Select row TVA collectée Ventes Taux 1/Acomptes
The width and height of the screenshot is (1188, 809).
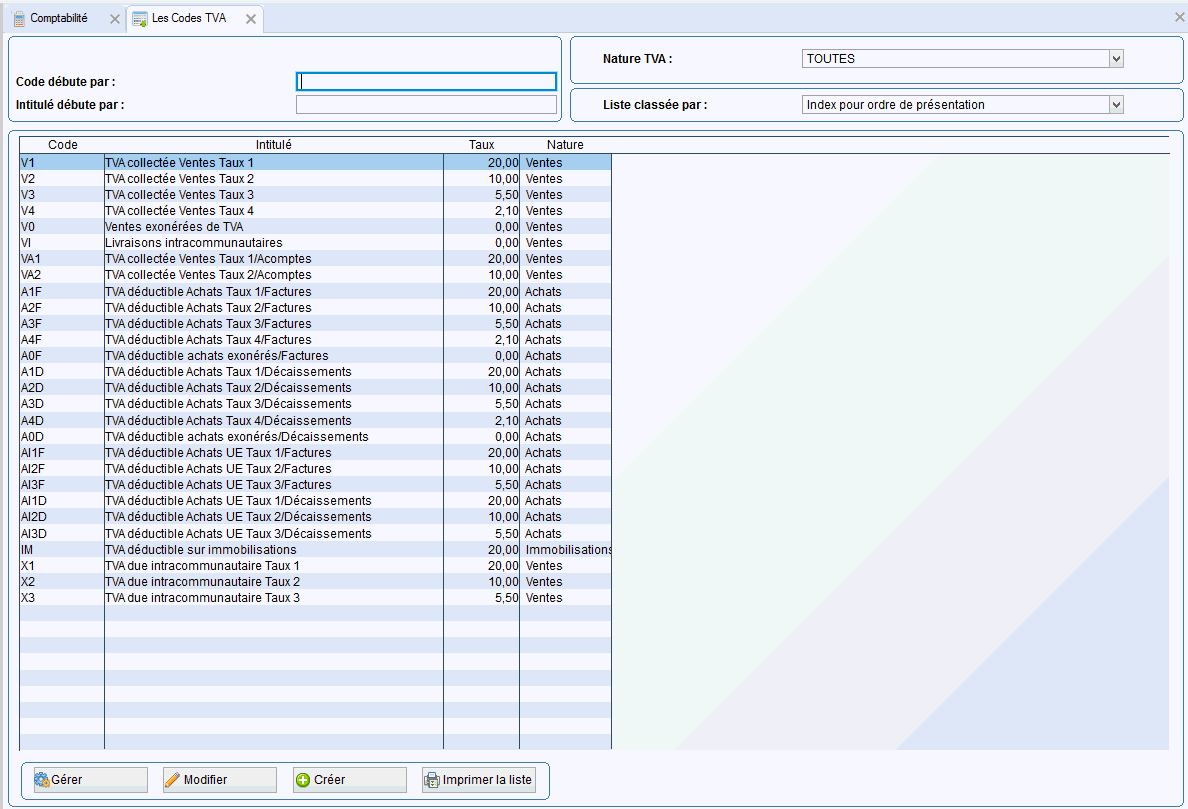click(315, 259)
